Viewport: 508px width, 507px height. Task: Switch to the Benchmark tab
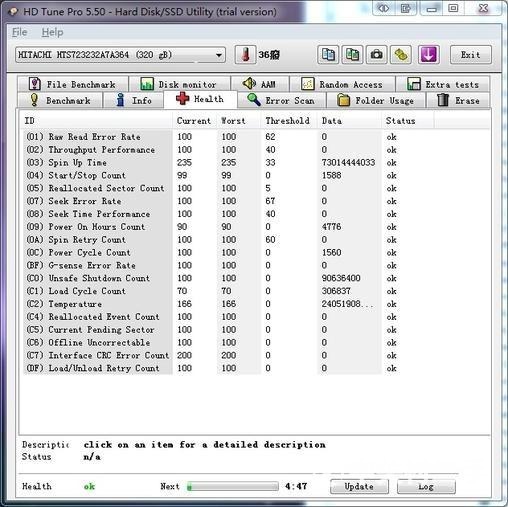[x=60, y=100]
